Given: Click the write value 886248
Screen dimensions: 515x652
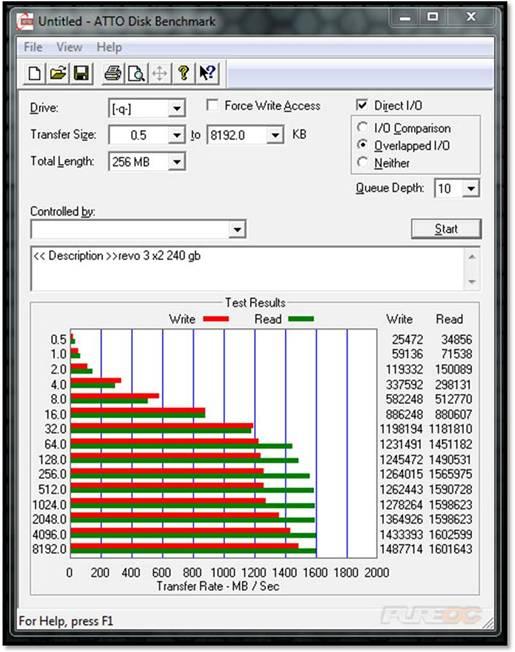Looking at the screenshot, I should (x=404, y=414).
